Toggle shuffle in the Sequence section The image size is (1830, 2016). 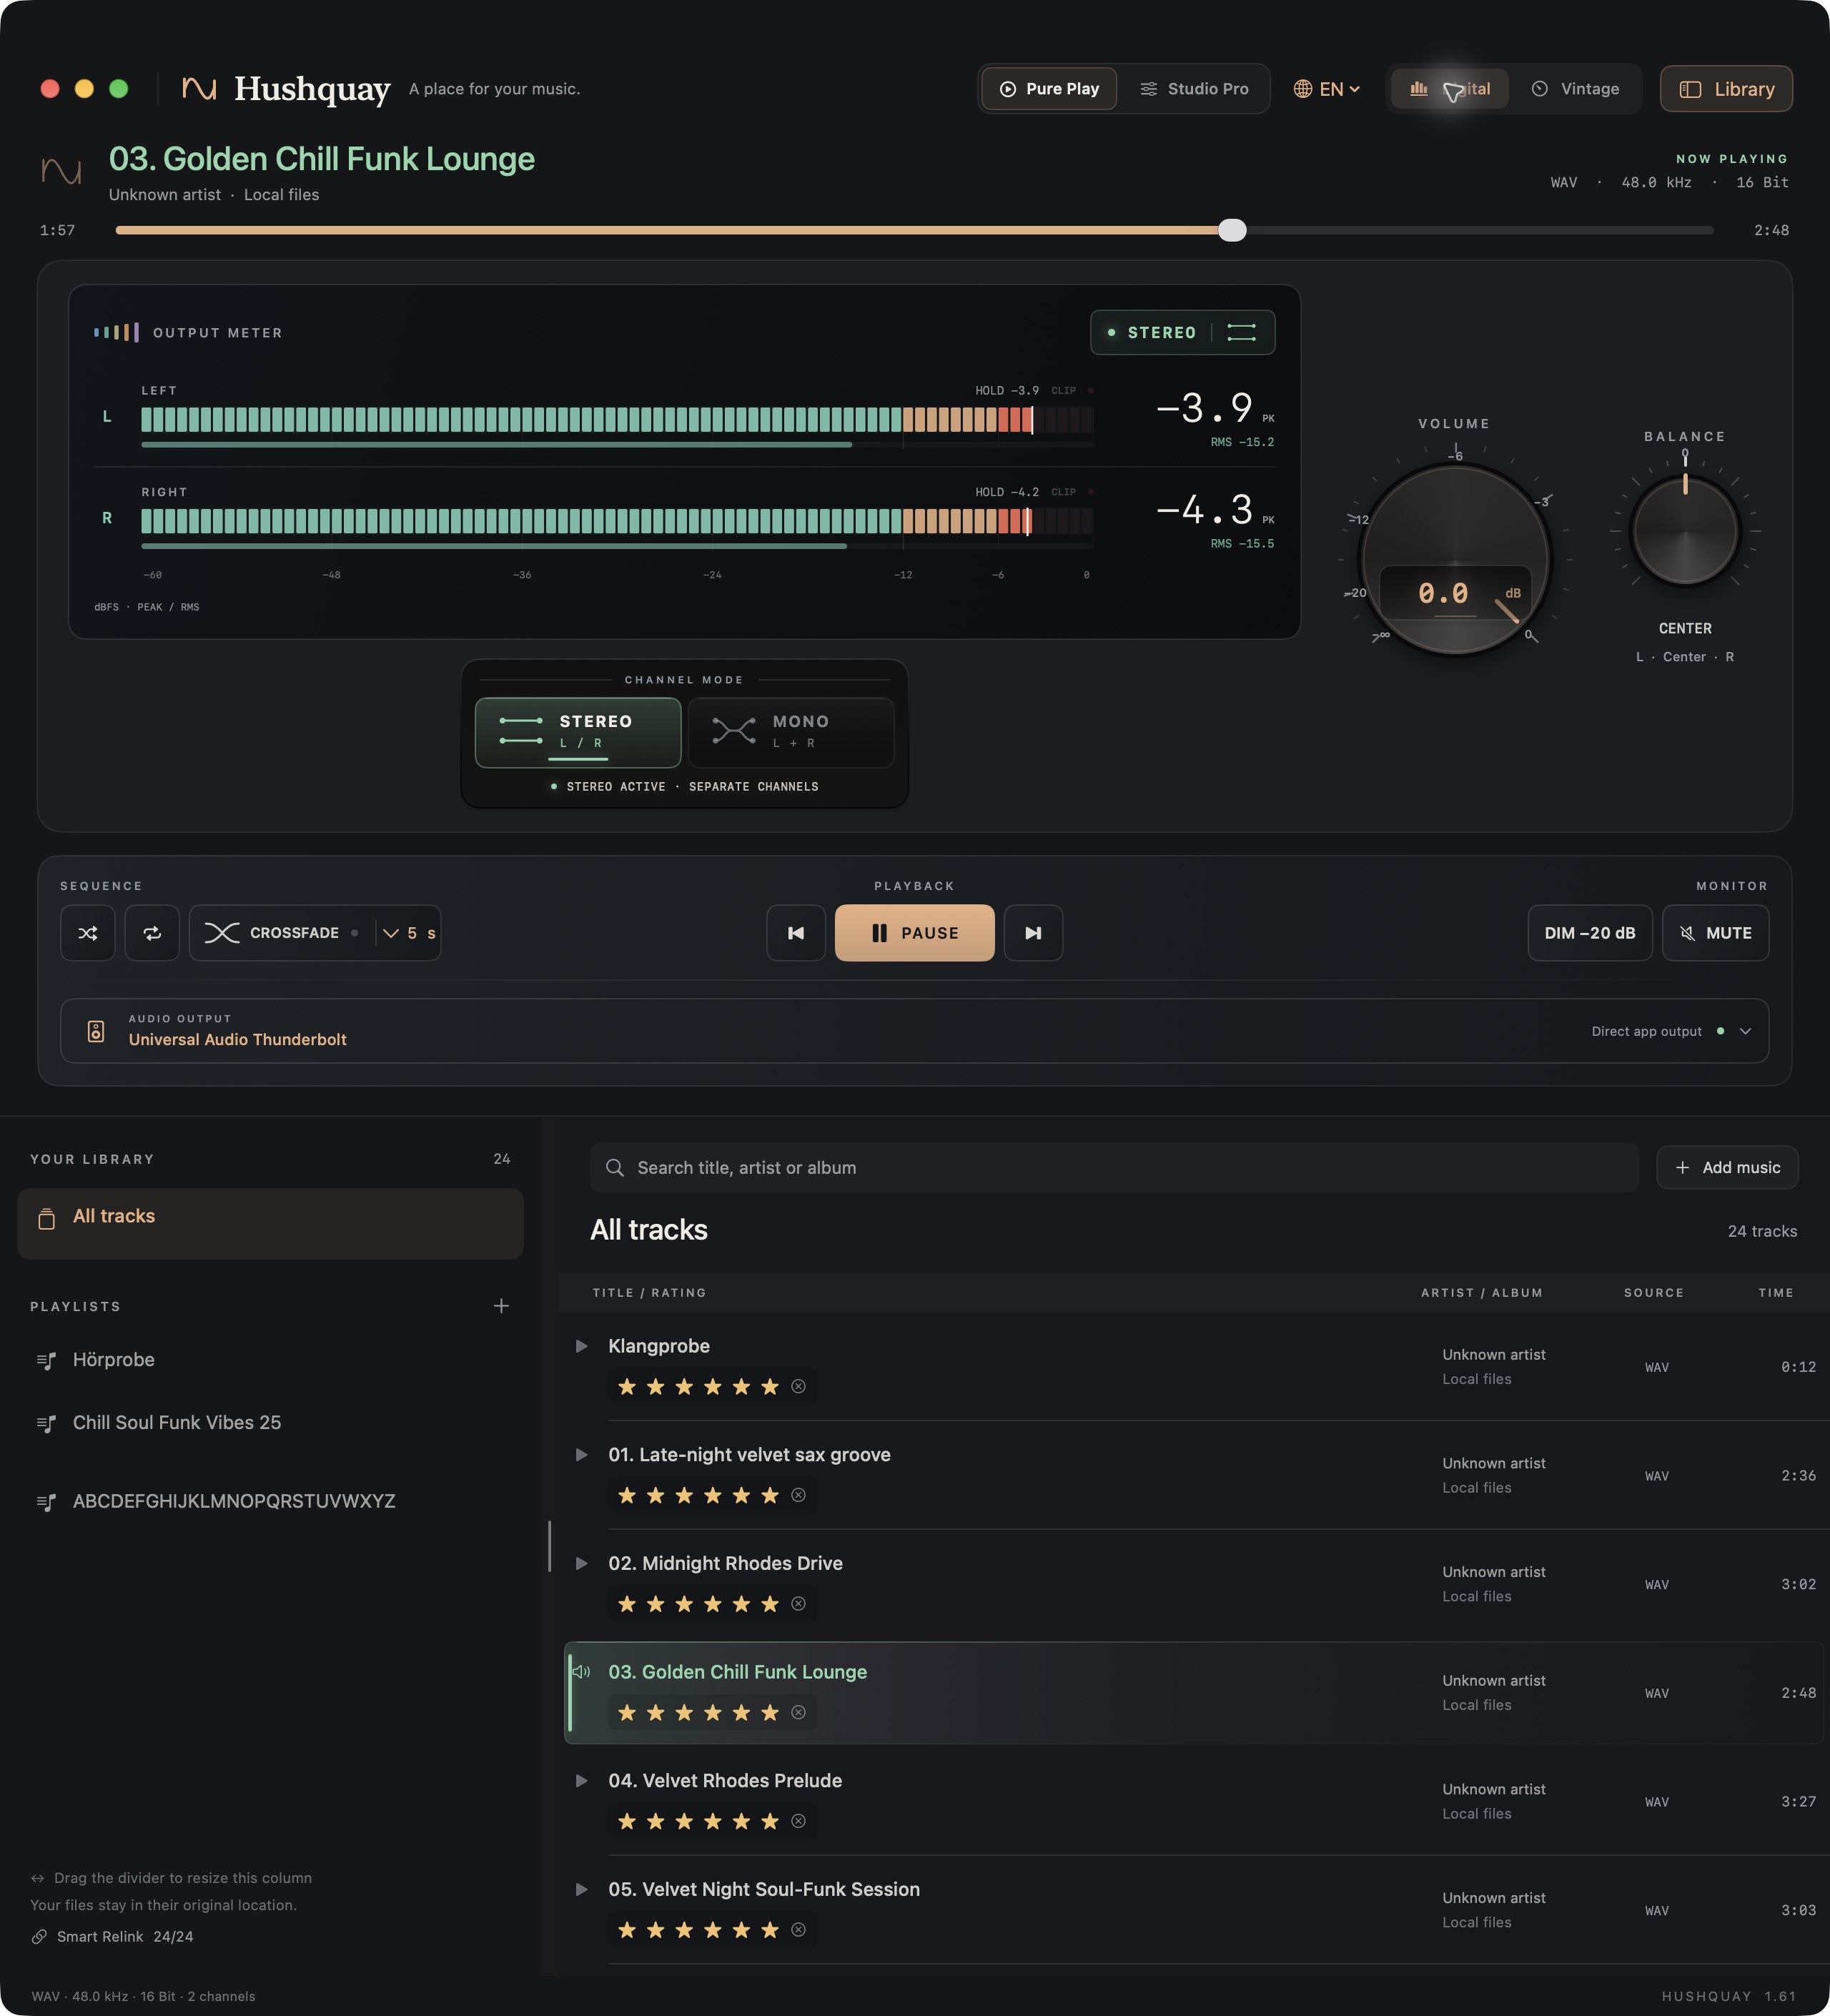88,933
